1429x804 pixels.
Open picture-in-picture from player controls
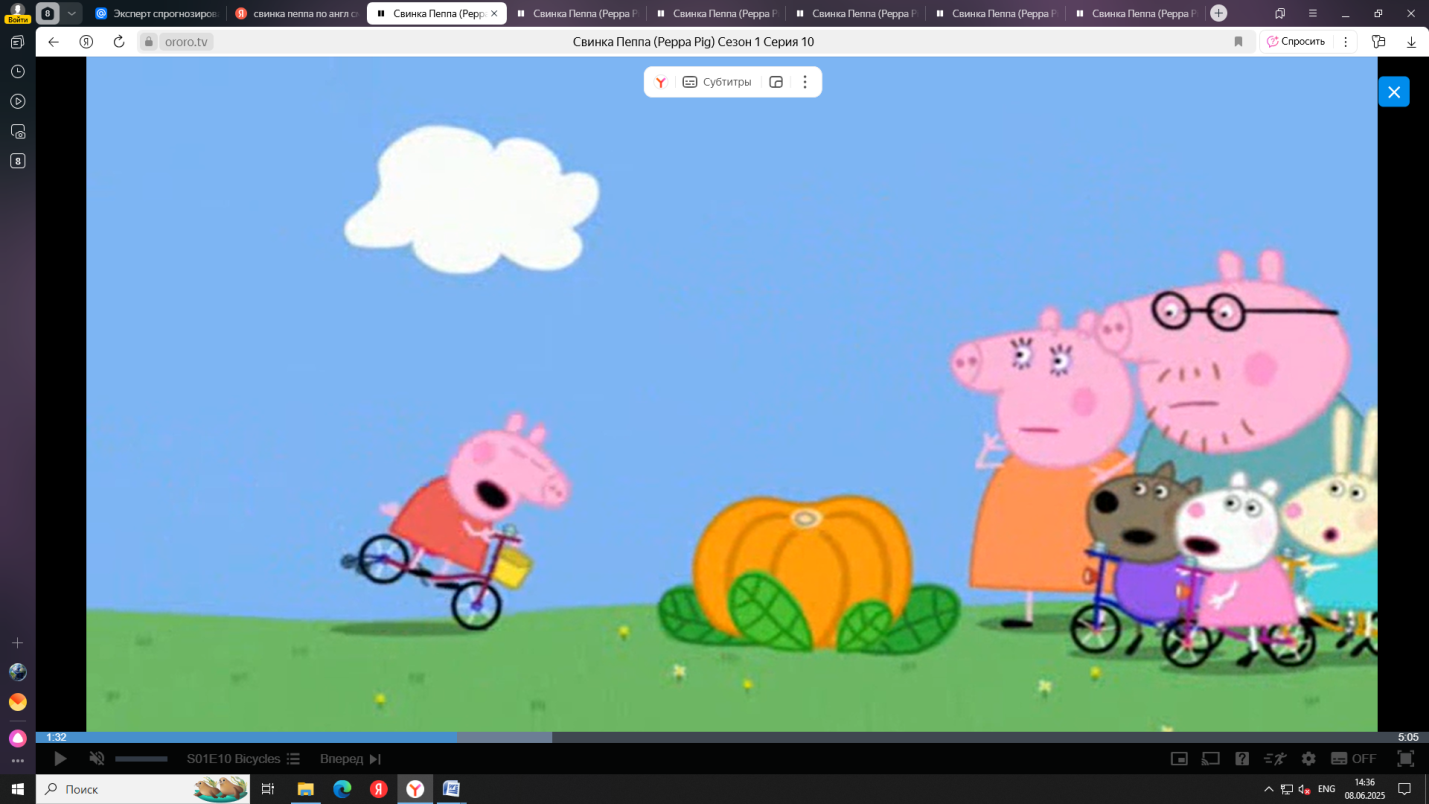pyautogui.click(x=1179, y=759)
